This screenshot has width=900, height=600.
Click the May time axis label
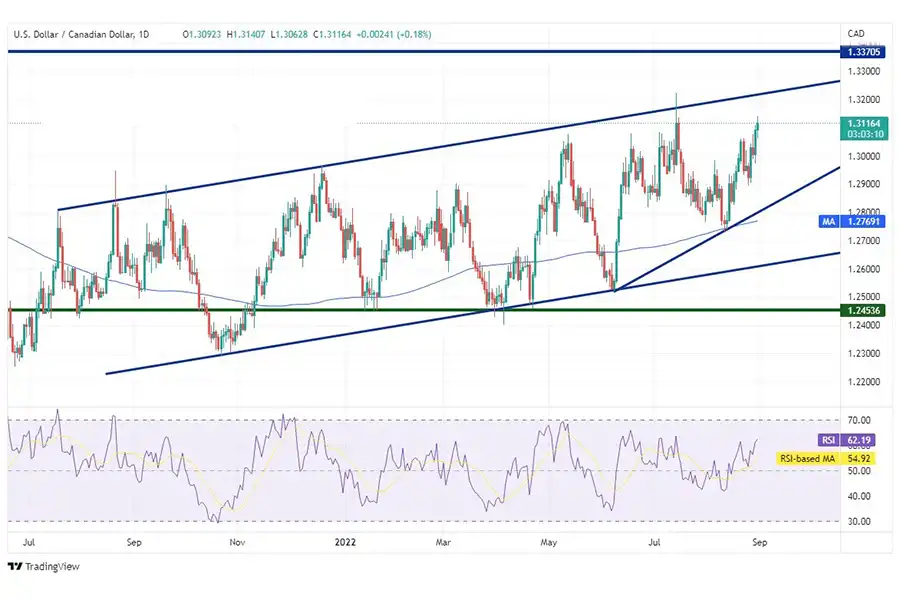click(x=549, y=542)
